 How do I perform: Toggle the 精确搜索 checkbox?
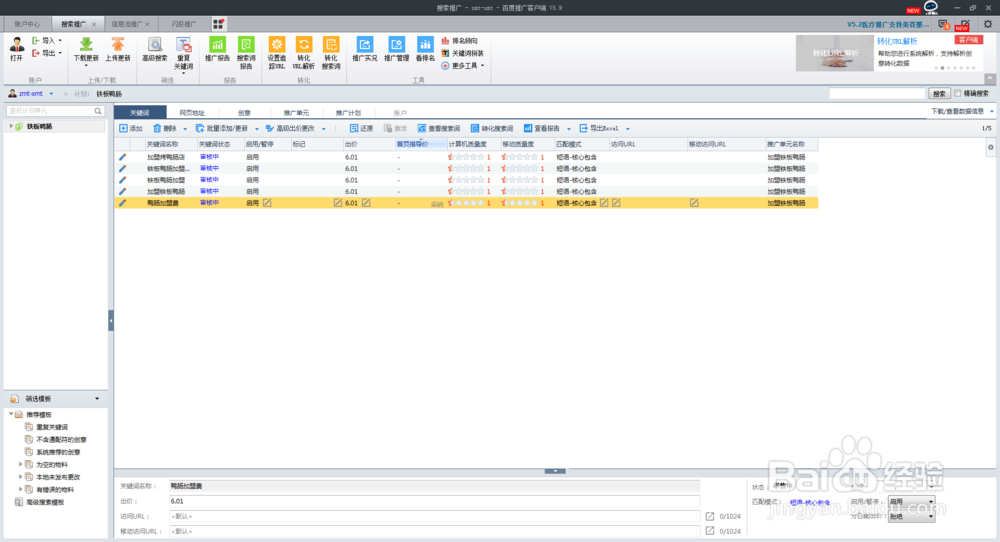[958, 93]
